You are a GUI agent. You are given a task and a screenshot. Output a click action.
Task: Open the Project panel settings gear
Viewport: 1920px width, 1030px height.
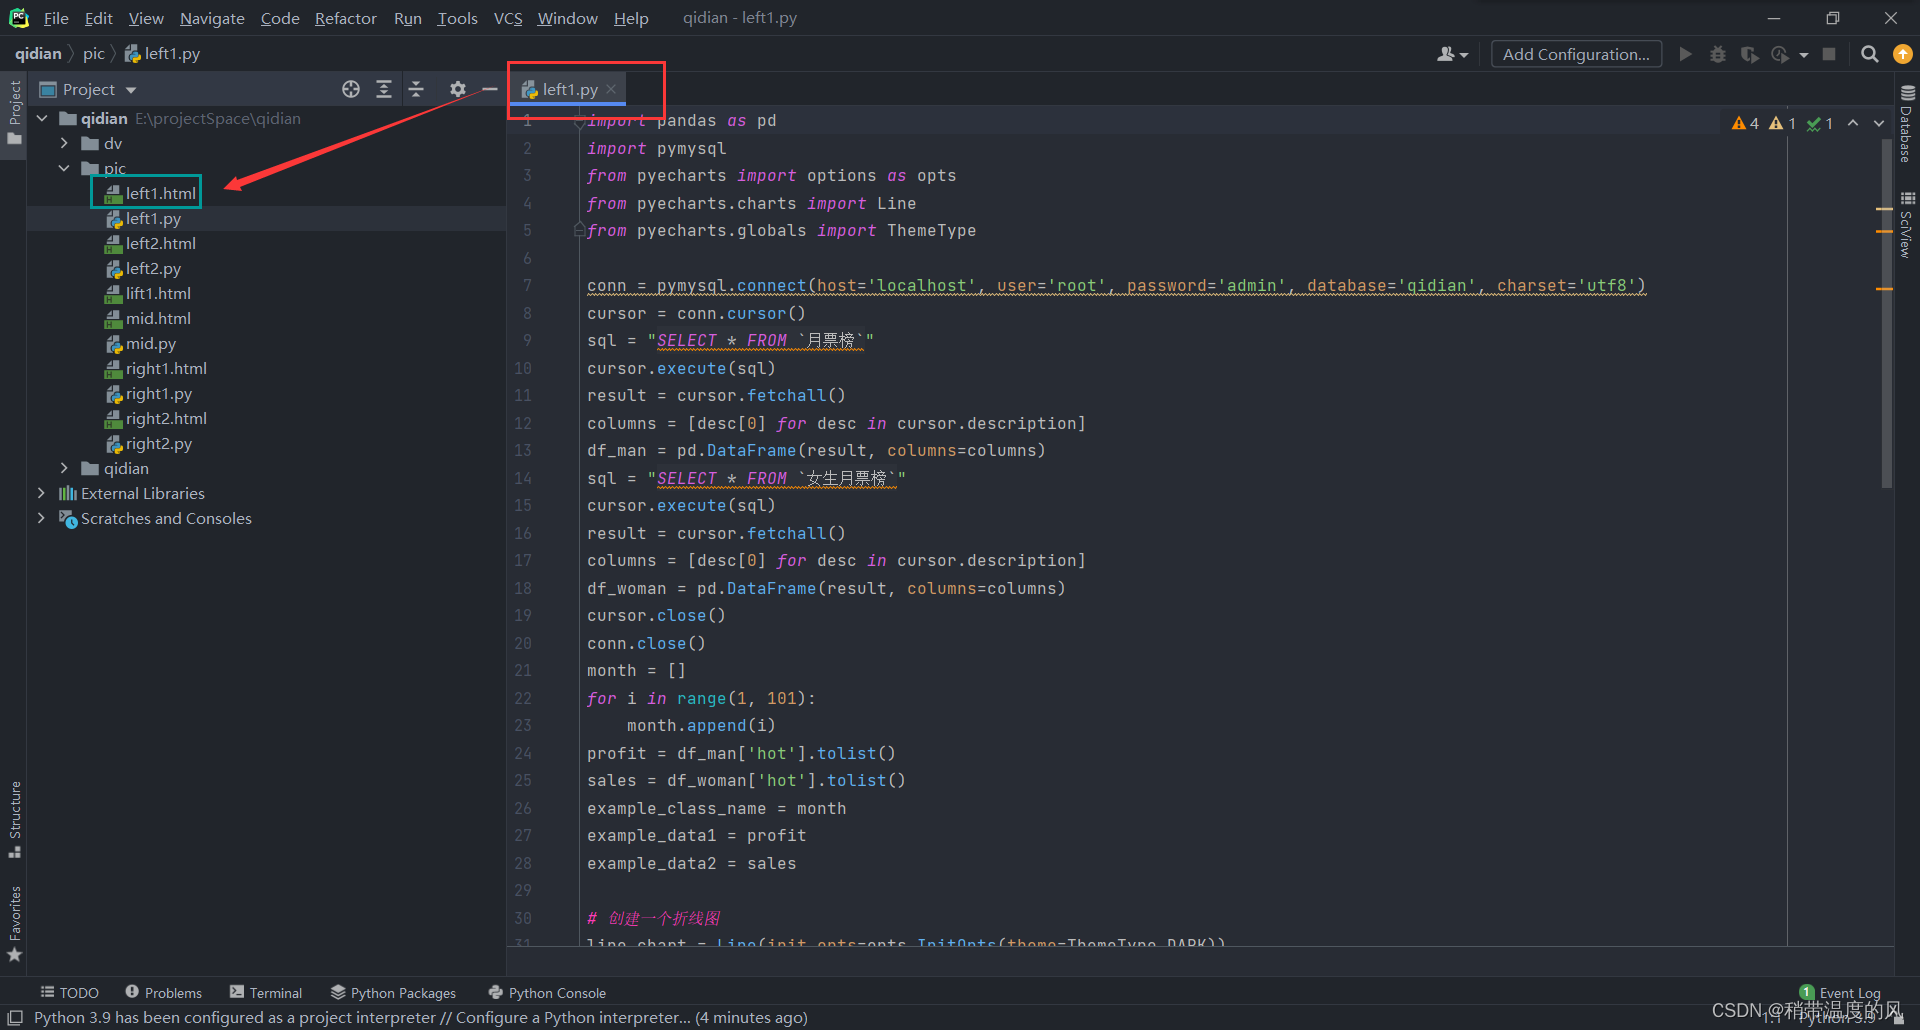click(x=458, y=89)
